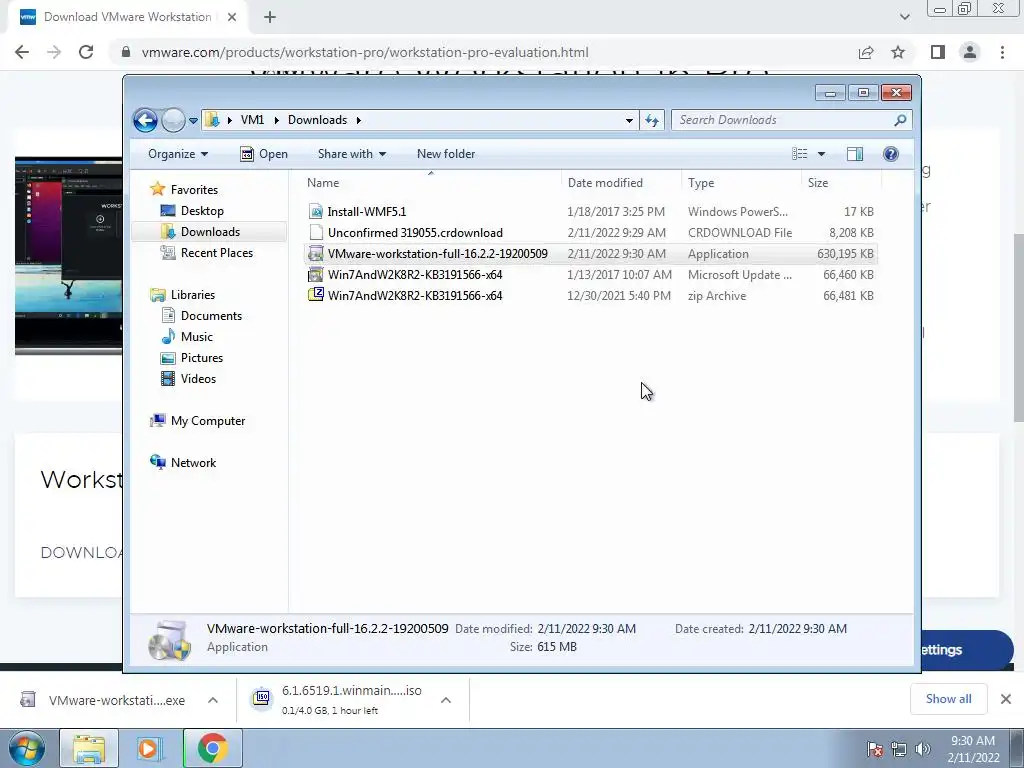The height and width of the screenshot is (768, 1024).
Task: Open the Pictures library
Action: coord(202,358)
